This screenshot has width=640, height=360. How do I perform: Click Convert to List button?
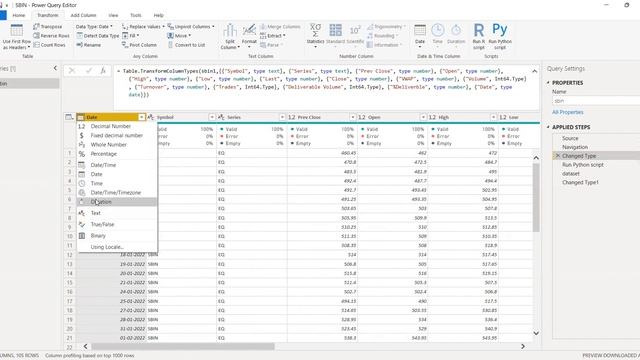point(186,45)
